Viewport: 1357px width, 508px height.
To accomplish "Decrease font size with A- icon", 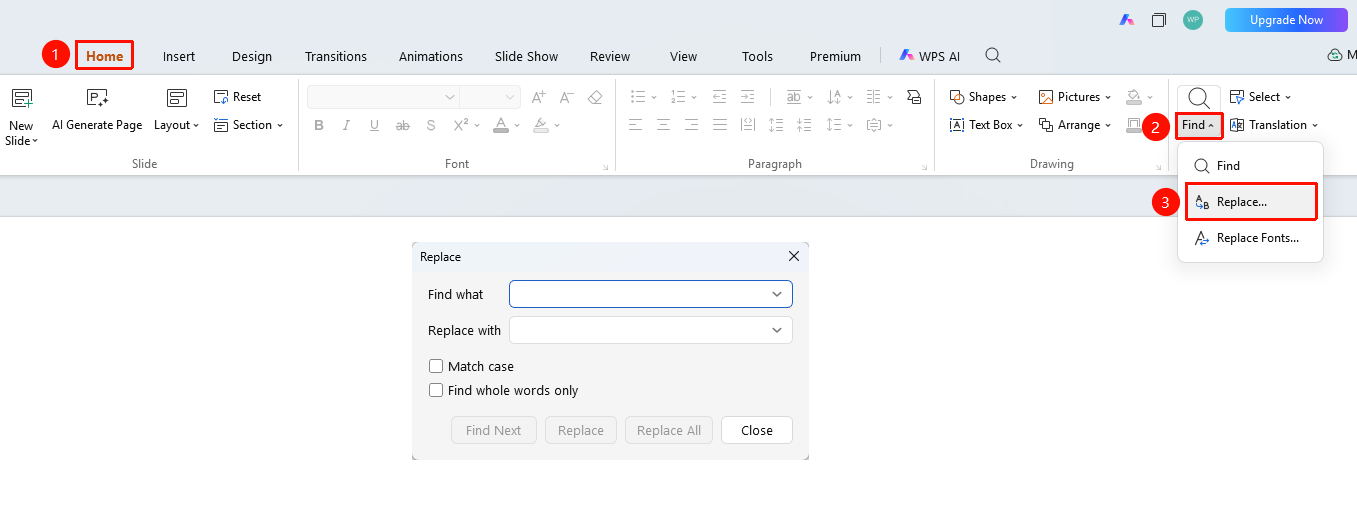I will point(567,97).
